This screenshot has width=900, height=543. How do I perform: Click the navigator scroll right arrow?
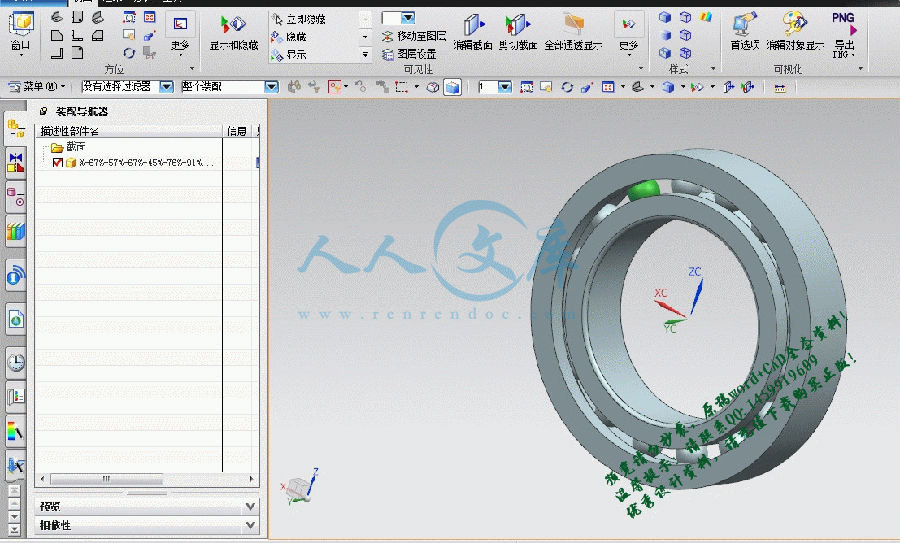[251, 478]
